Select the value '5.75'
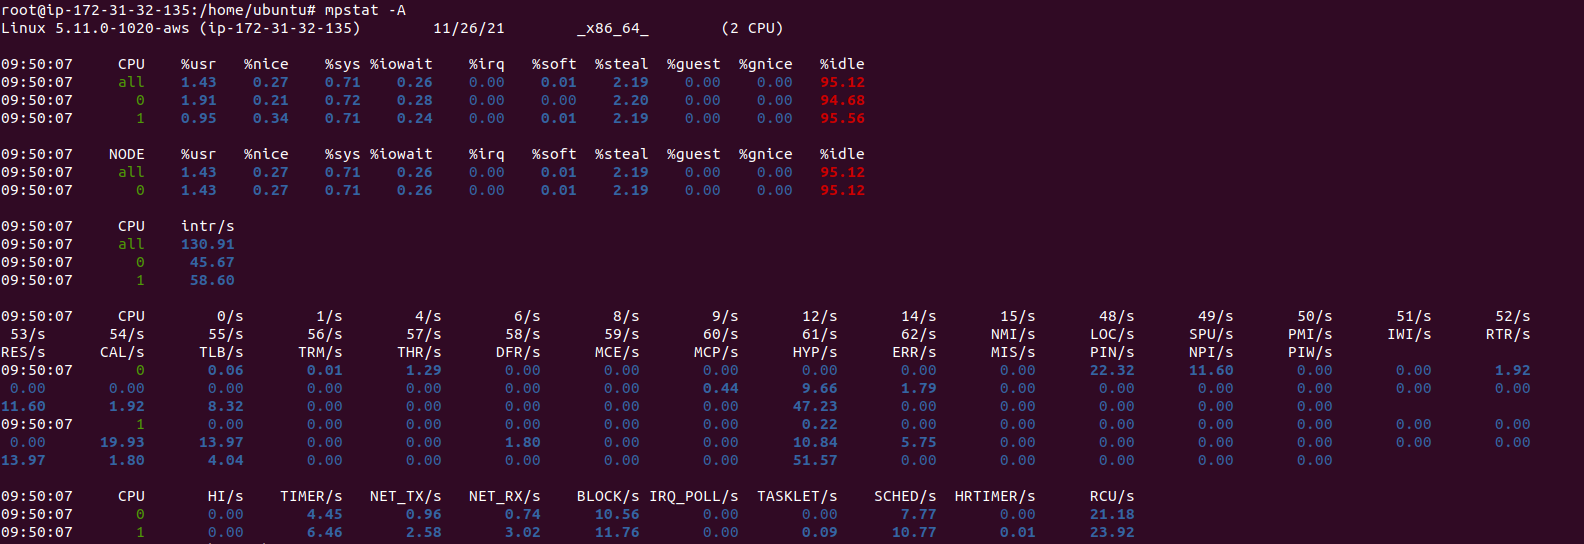This screenshot has height=544, width=1584. [x=919, y=442]
